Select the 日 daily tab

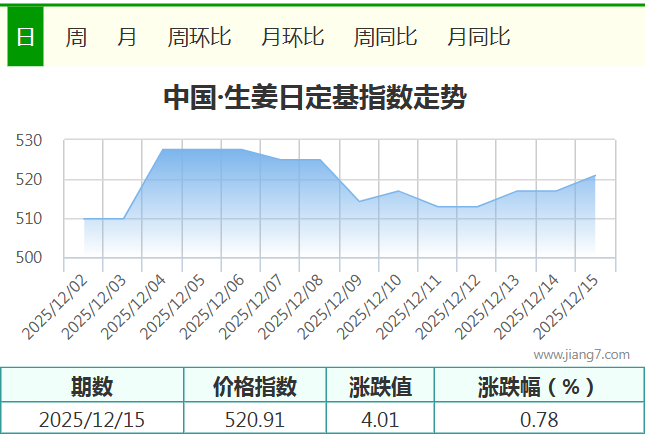[25, 38]
